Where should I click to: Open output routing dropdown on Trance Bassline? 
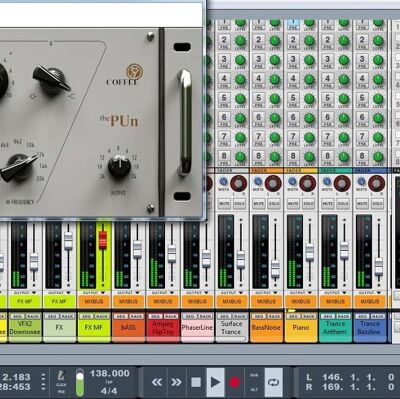click(379, 292)
